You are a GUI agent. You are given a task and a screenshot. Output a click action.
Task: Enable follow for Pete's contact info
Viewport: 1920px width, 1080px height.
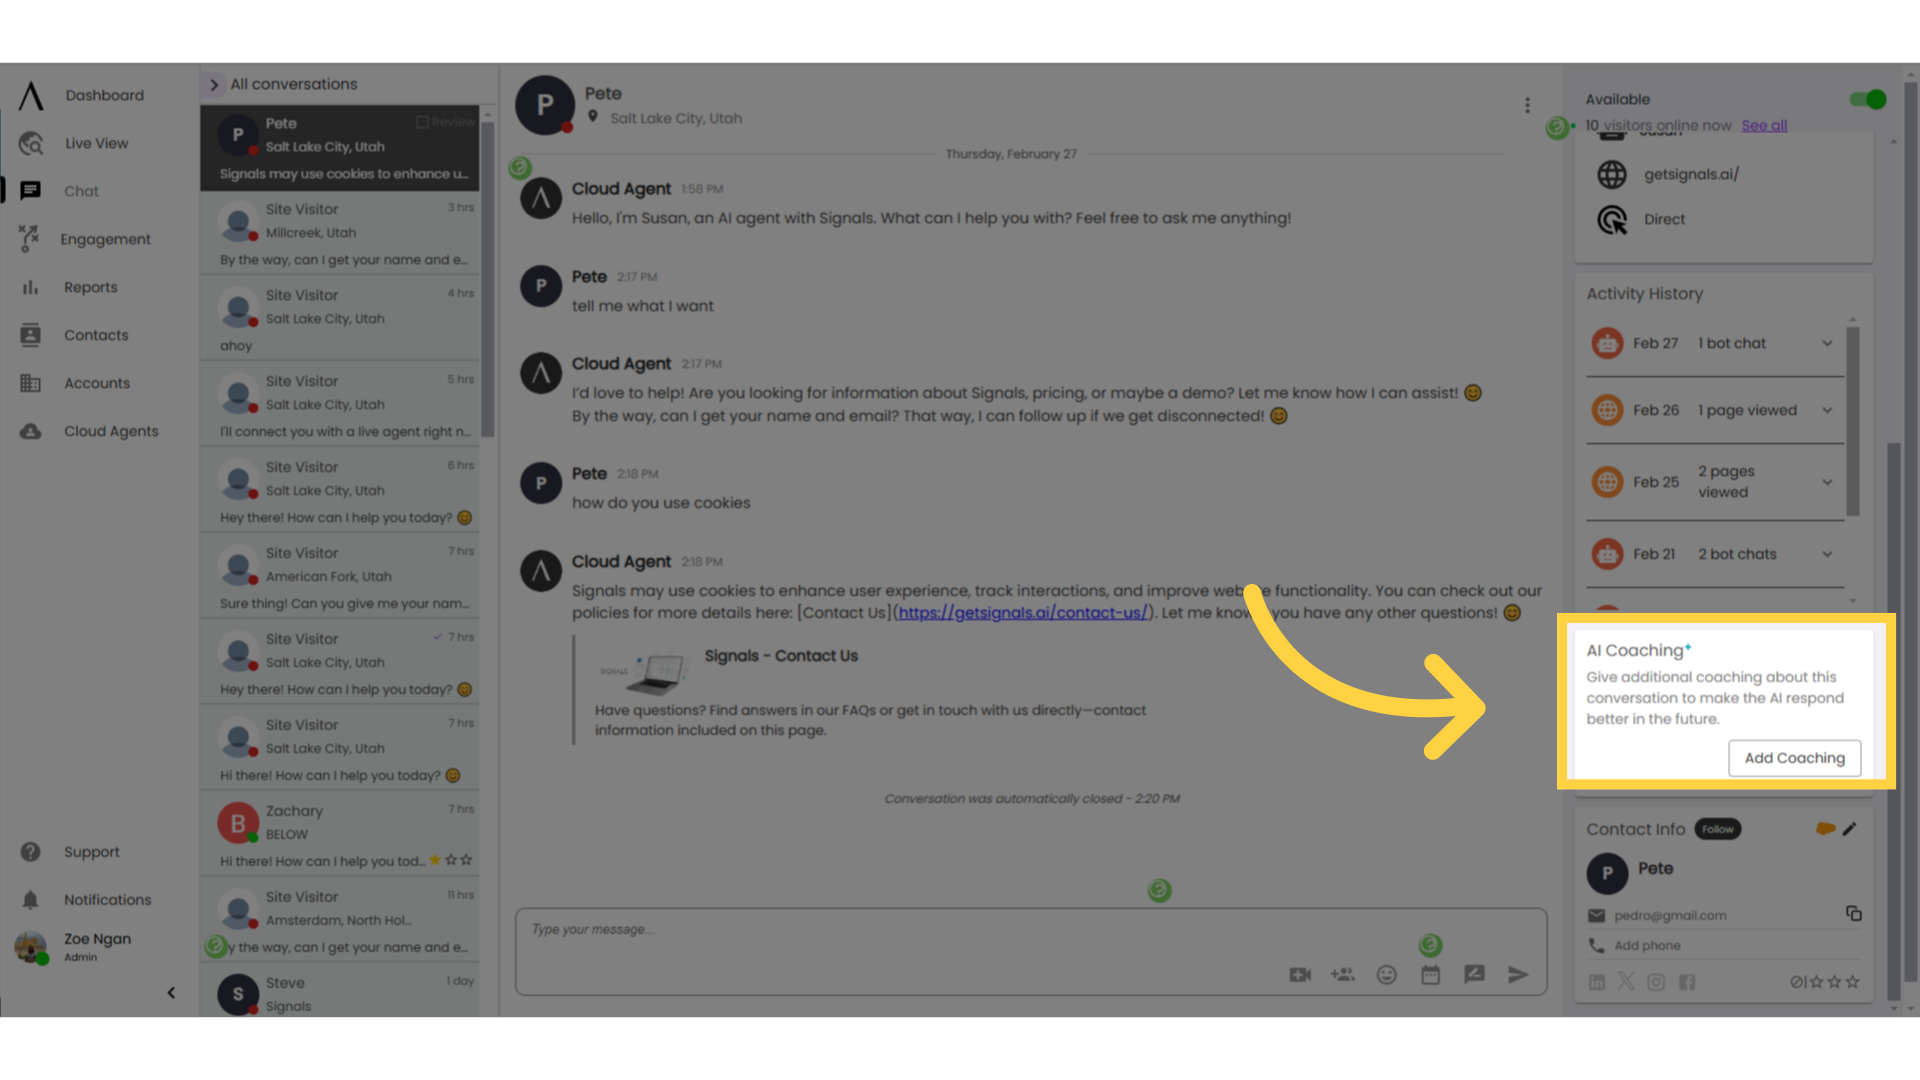coord(1717,827)
